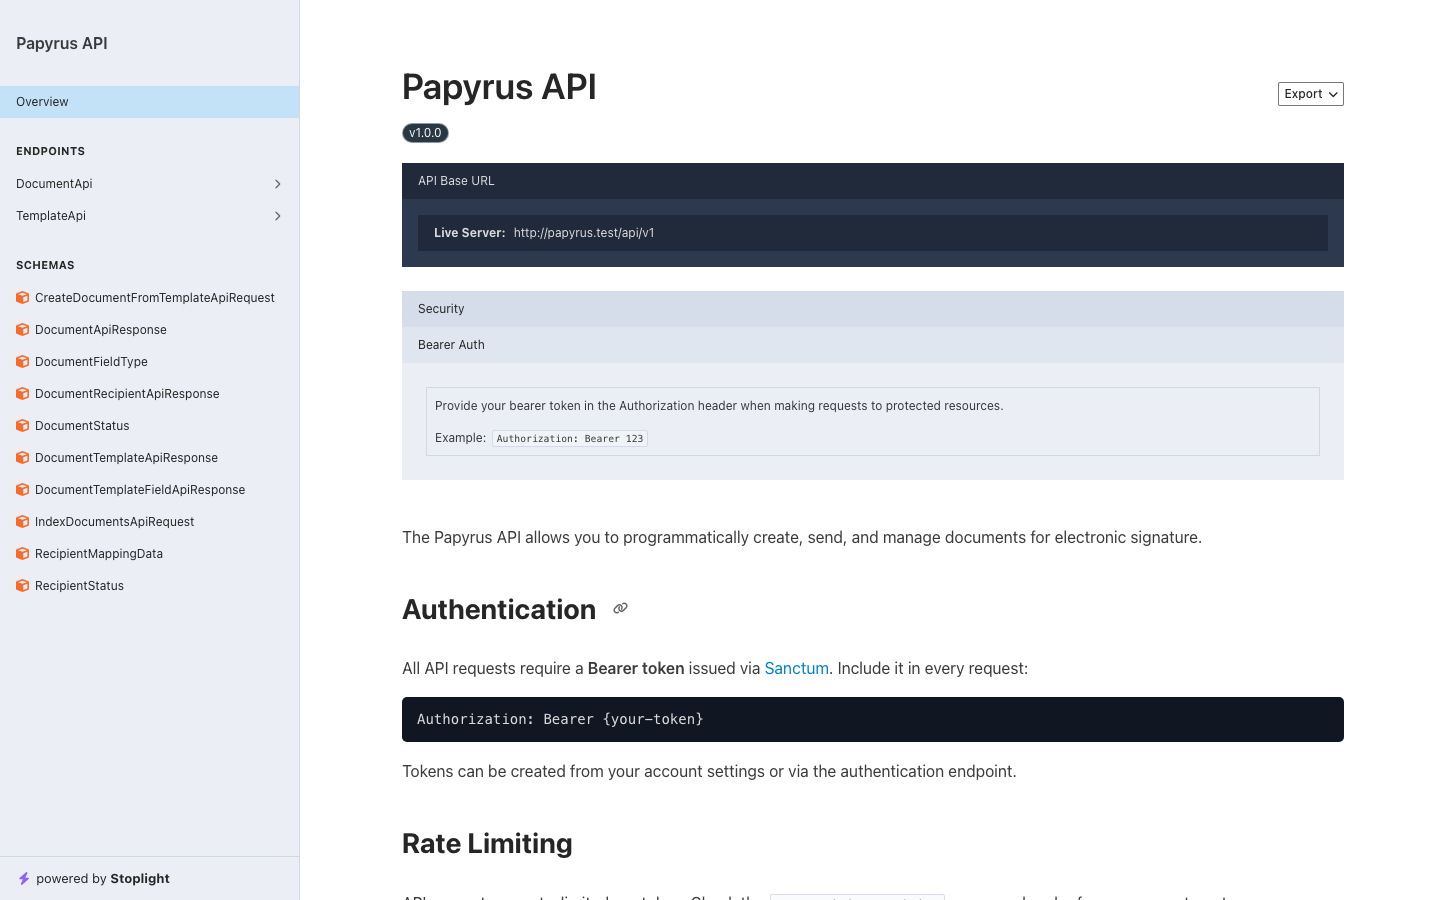Select the RecipientMappingData schema icon
Screen dimensions: 1440x900
pyautogui.click(x=22, y=553)
